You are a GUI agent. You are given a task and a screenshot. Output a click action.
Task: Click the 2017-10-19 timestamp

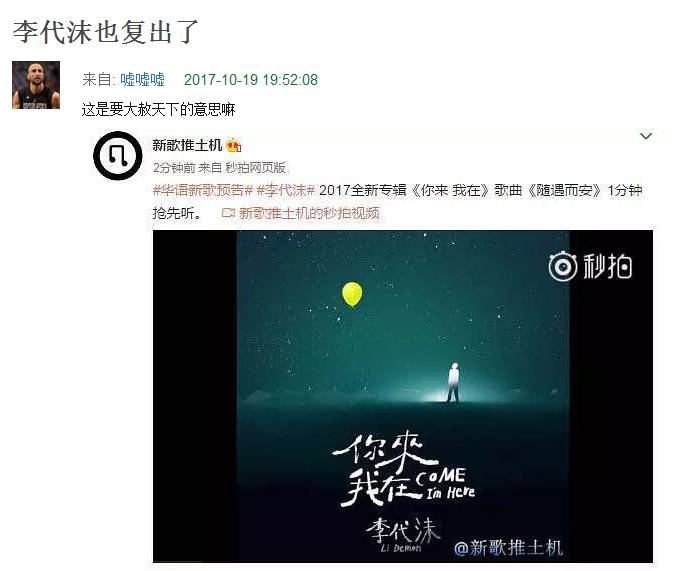click(x=251, y=80)
